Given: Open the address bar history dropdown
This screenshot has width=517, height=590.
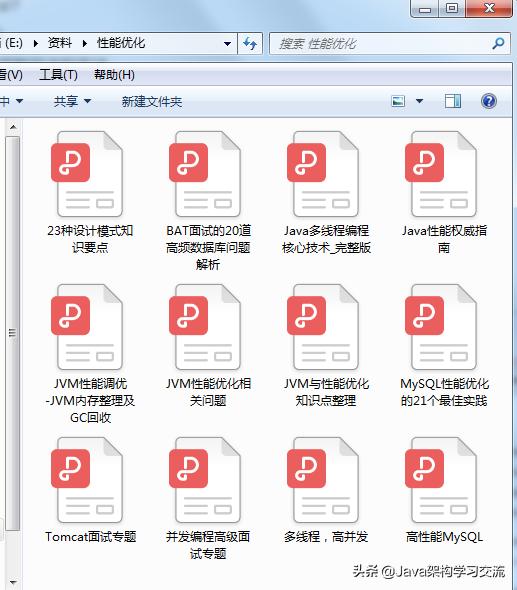Looking at the screenshot, I should click(x=227, y=44).
